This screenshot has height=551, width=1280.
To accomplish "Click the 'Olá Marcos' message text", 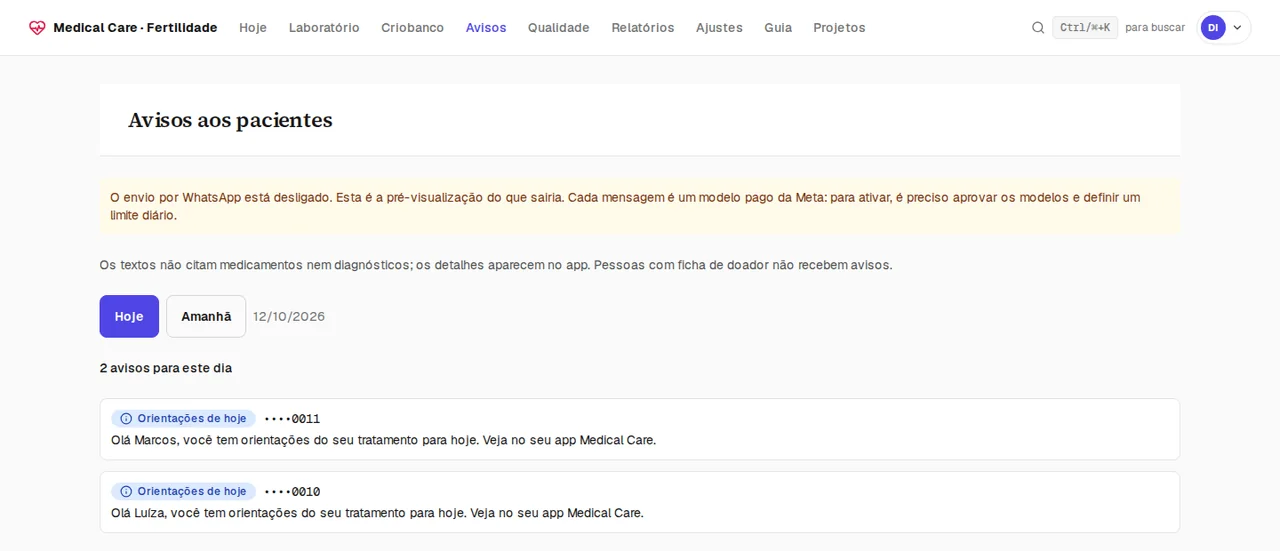I will (x=383, y=440).
